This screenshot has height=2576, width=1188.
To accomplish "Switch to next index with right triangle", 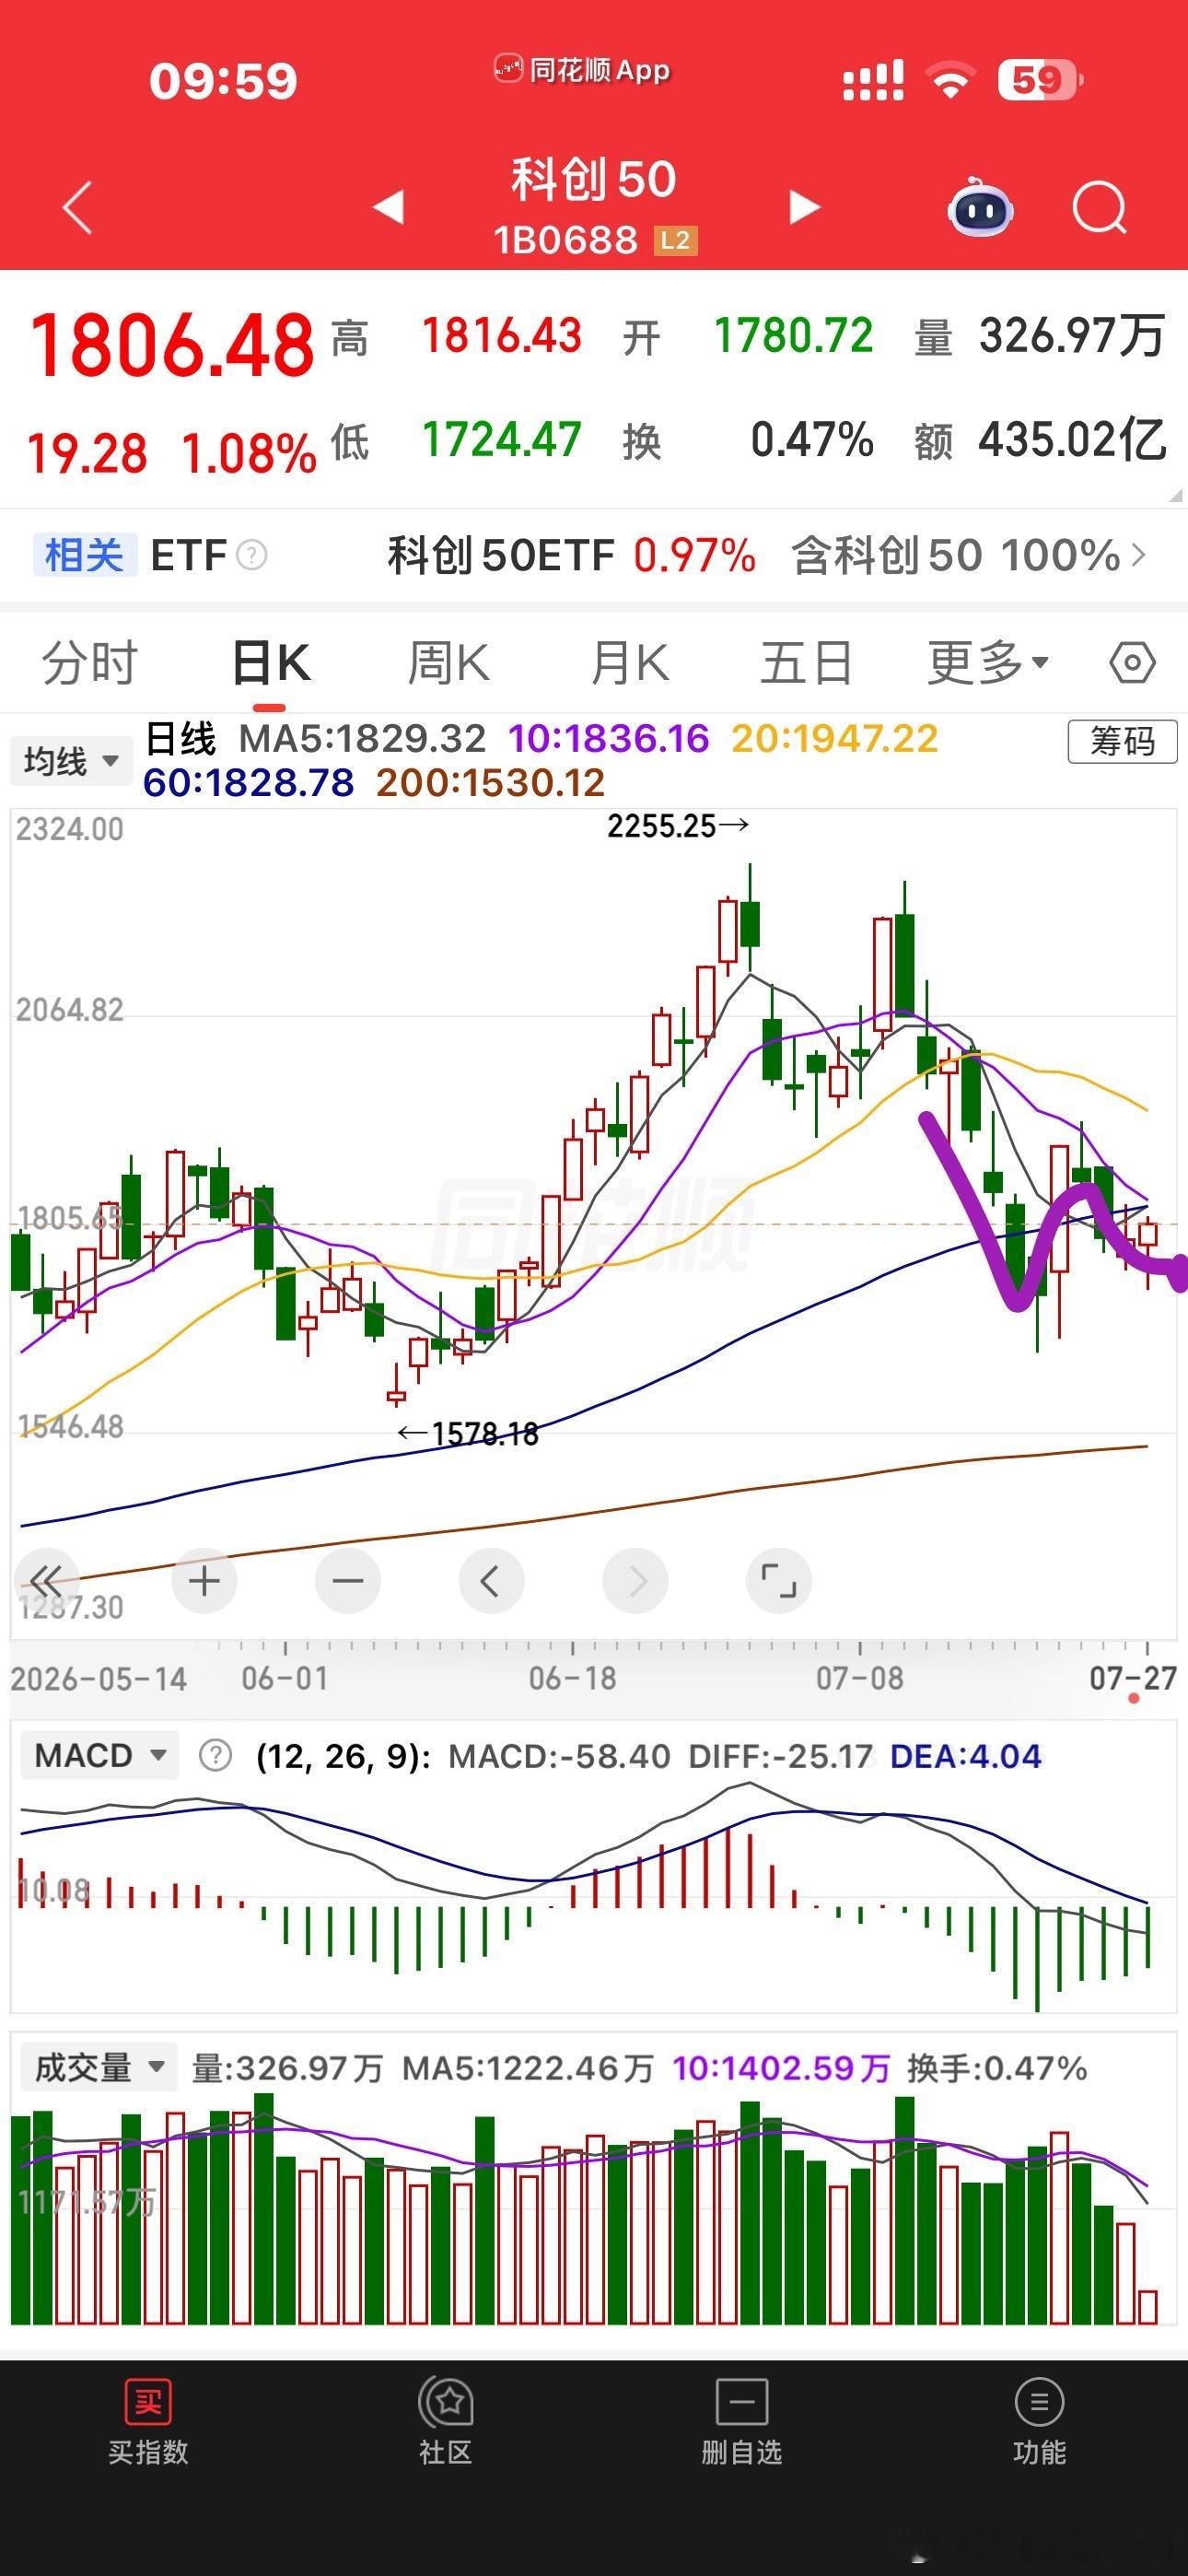I will (x=804, y=208).
